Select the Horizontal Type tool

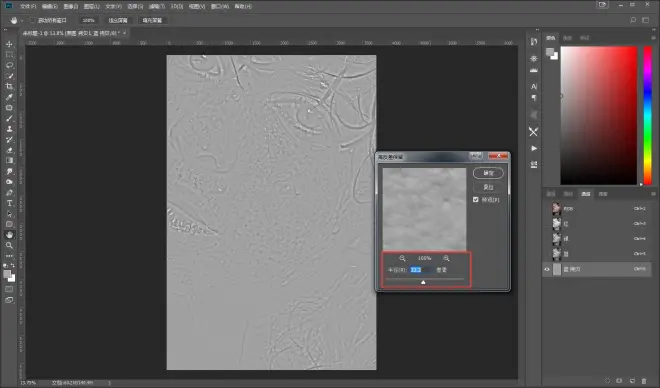[9, 203]
